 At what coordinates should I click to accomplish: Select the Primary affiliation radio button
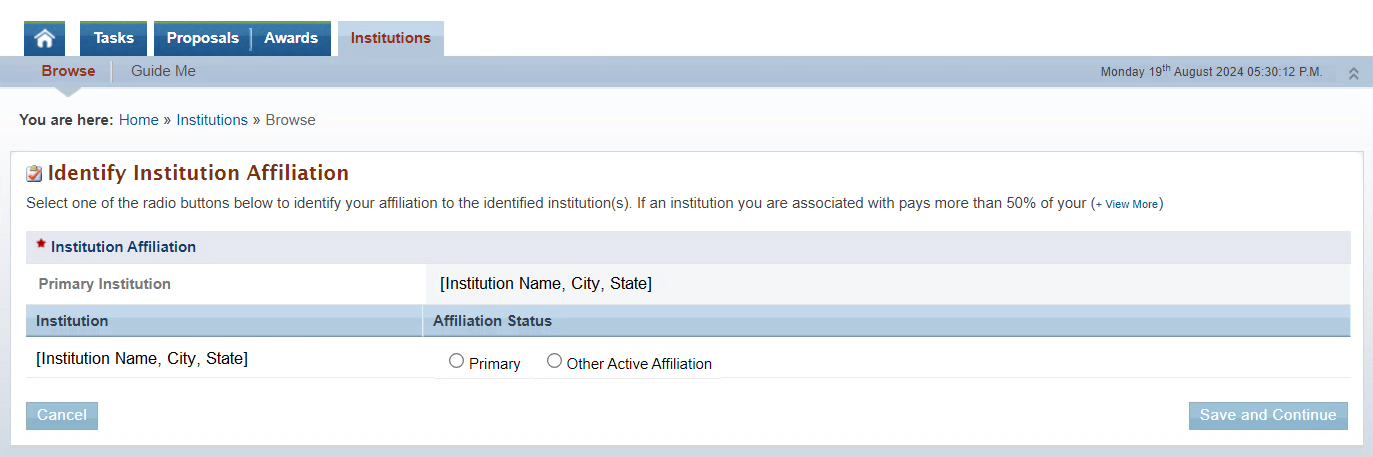456,361
